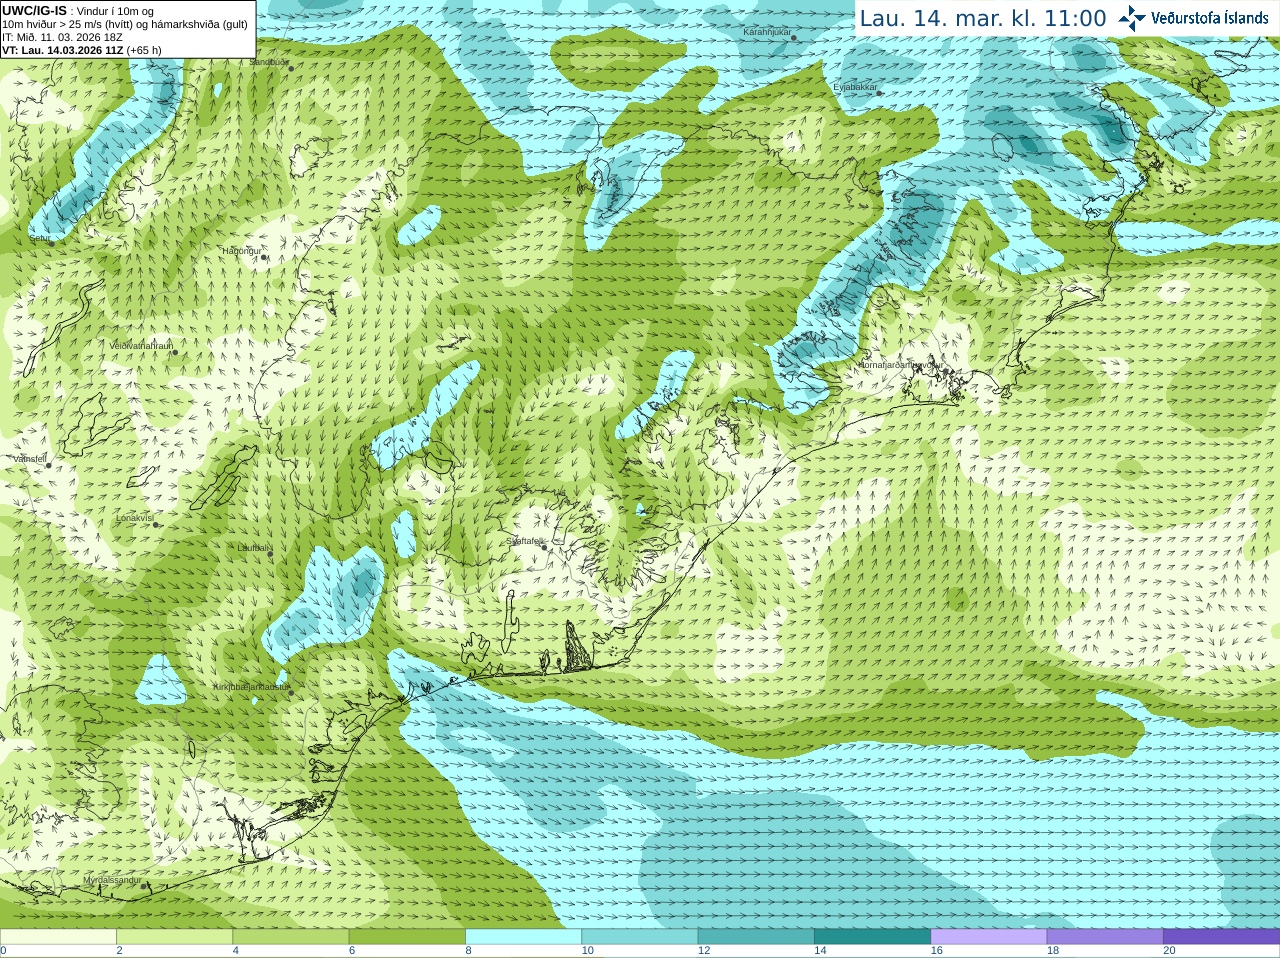Viewport: 1280px width, 958px height.
Task: Click the 'Skaftafell' place label
Action: click(x=524, y=541)
